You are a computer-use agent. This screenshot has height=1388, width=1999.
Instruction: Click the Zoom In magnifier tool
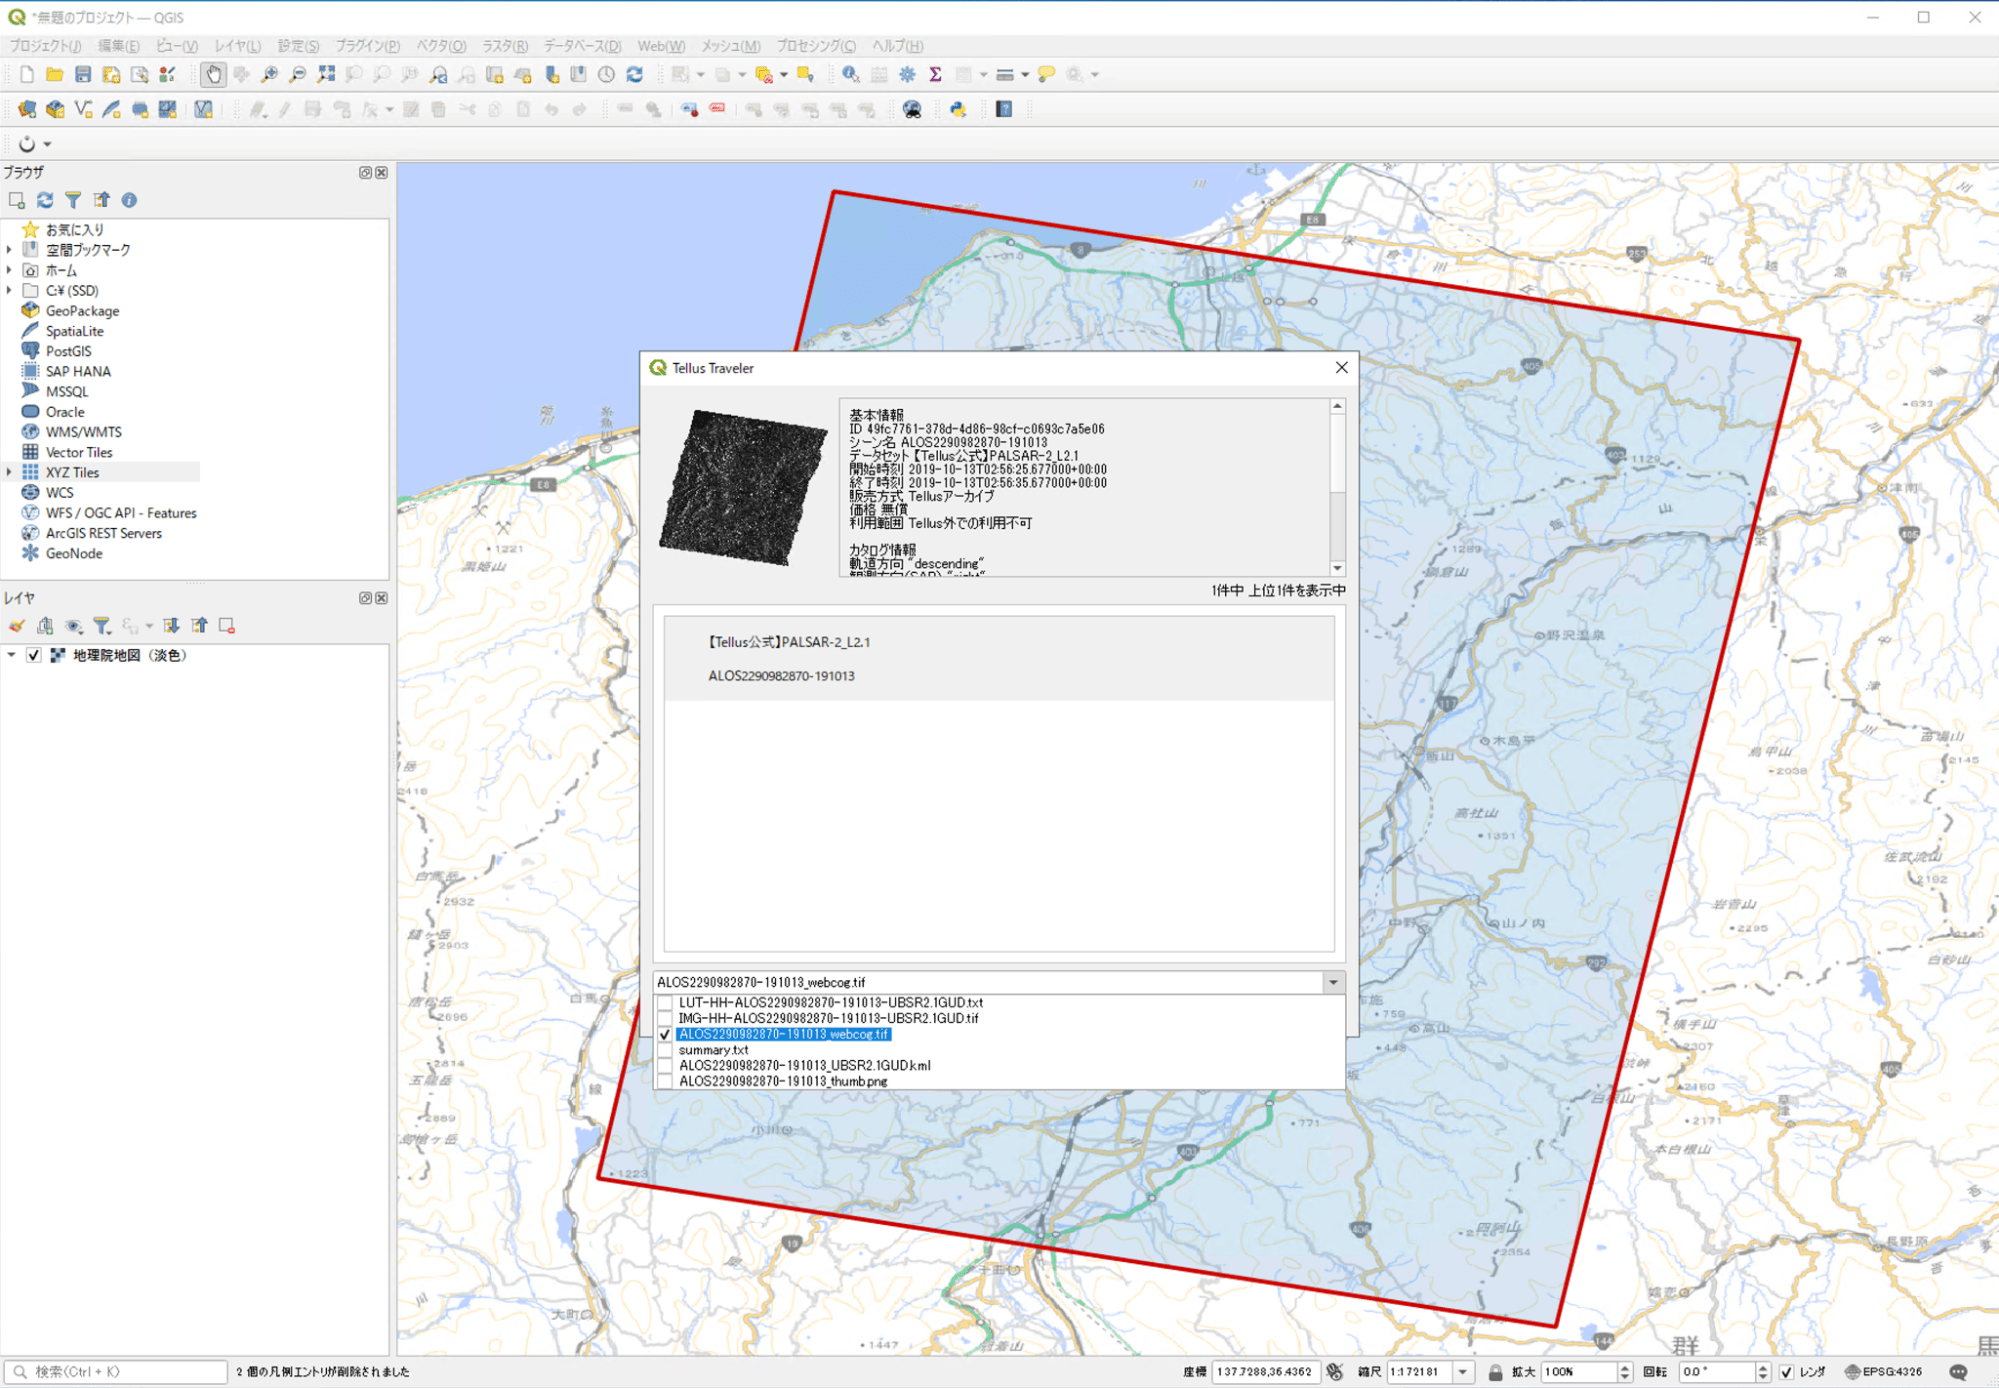[x=269, y=75]
